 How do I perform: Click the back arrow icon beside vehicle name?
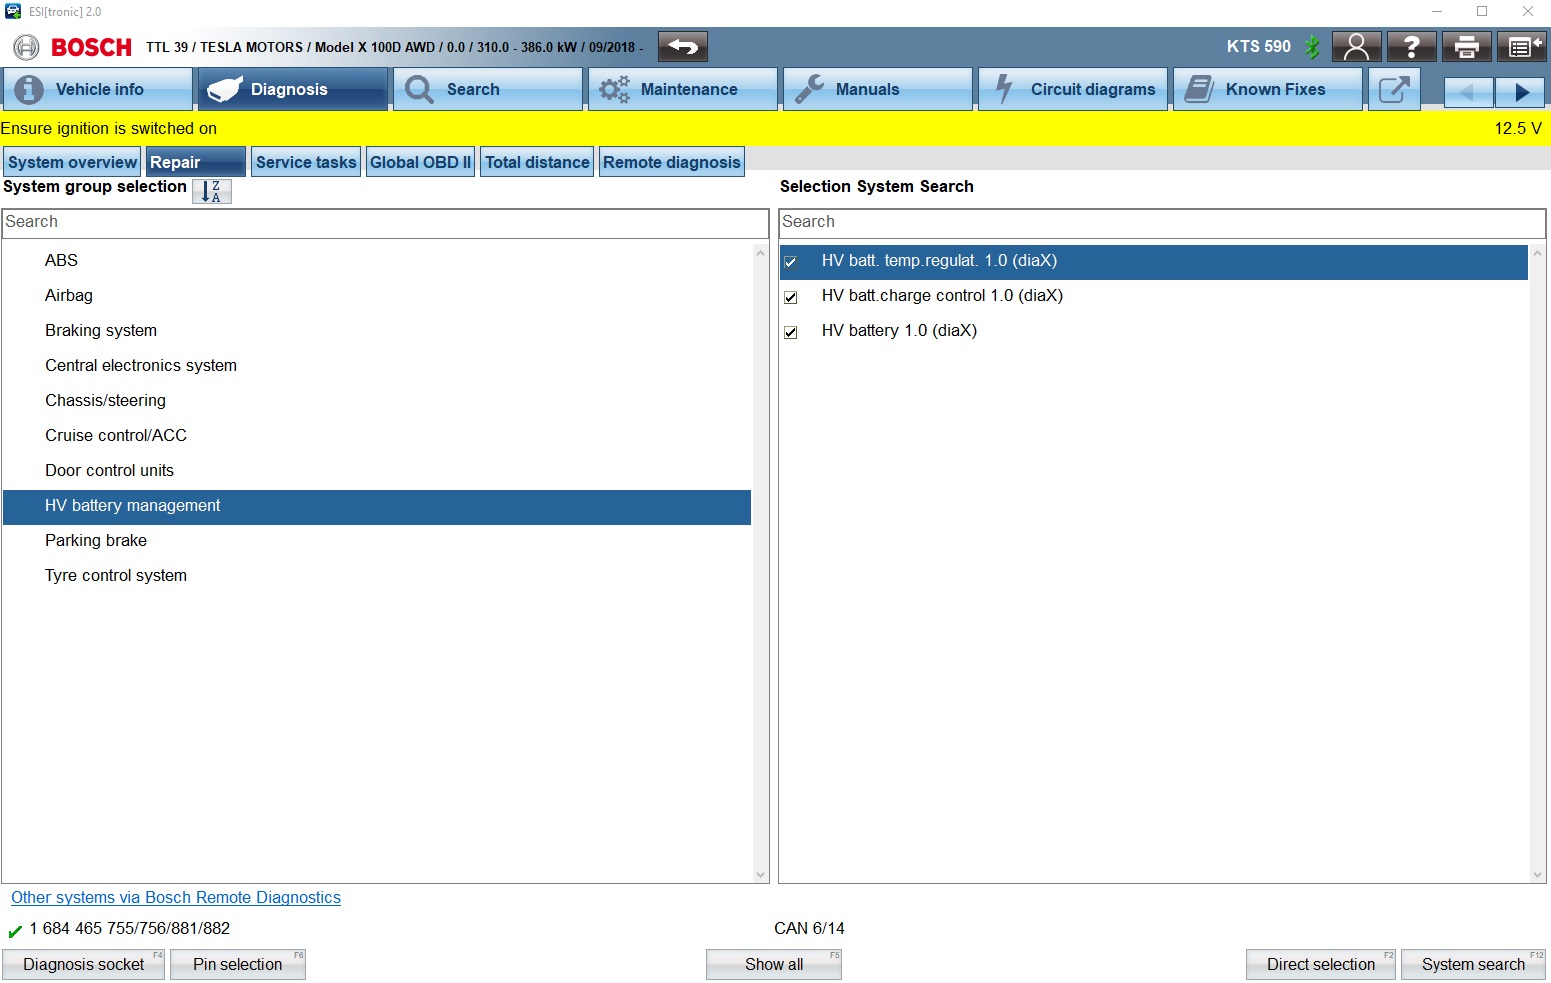pos(683,47)
